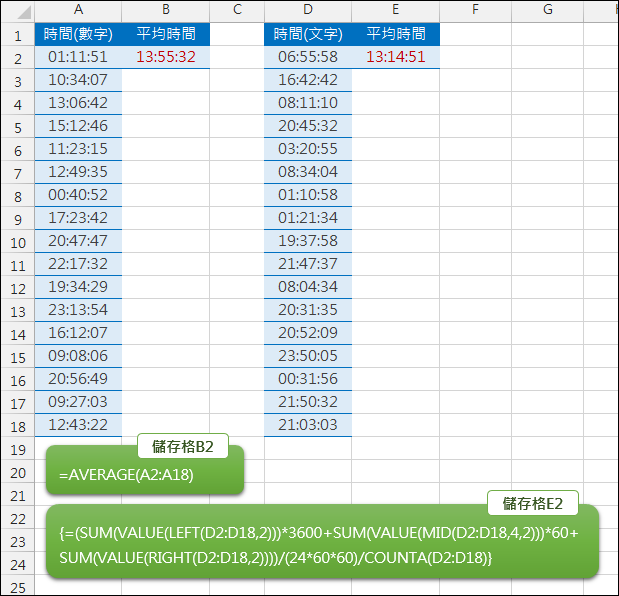This screenshot has height=596, width=619.
Task: Select cell with 17:23:42
Action: coord(78,218)
